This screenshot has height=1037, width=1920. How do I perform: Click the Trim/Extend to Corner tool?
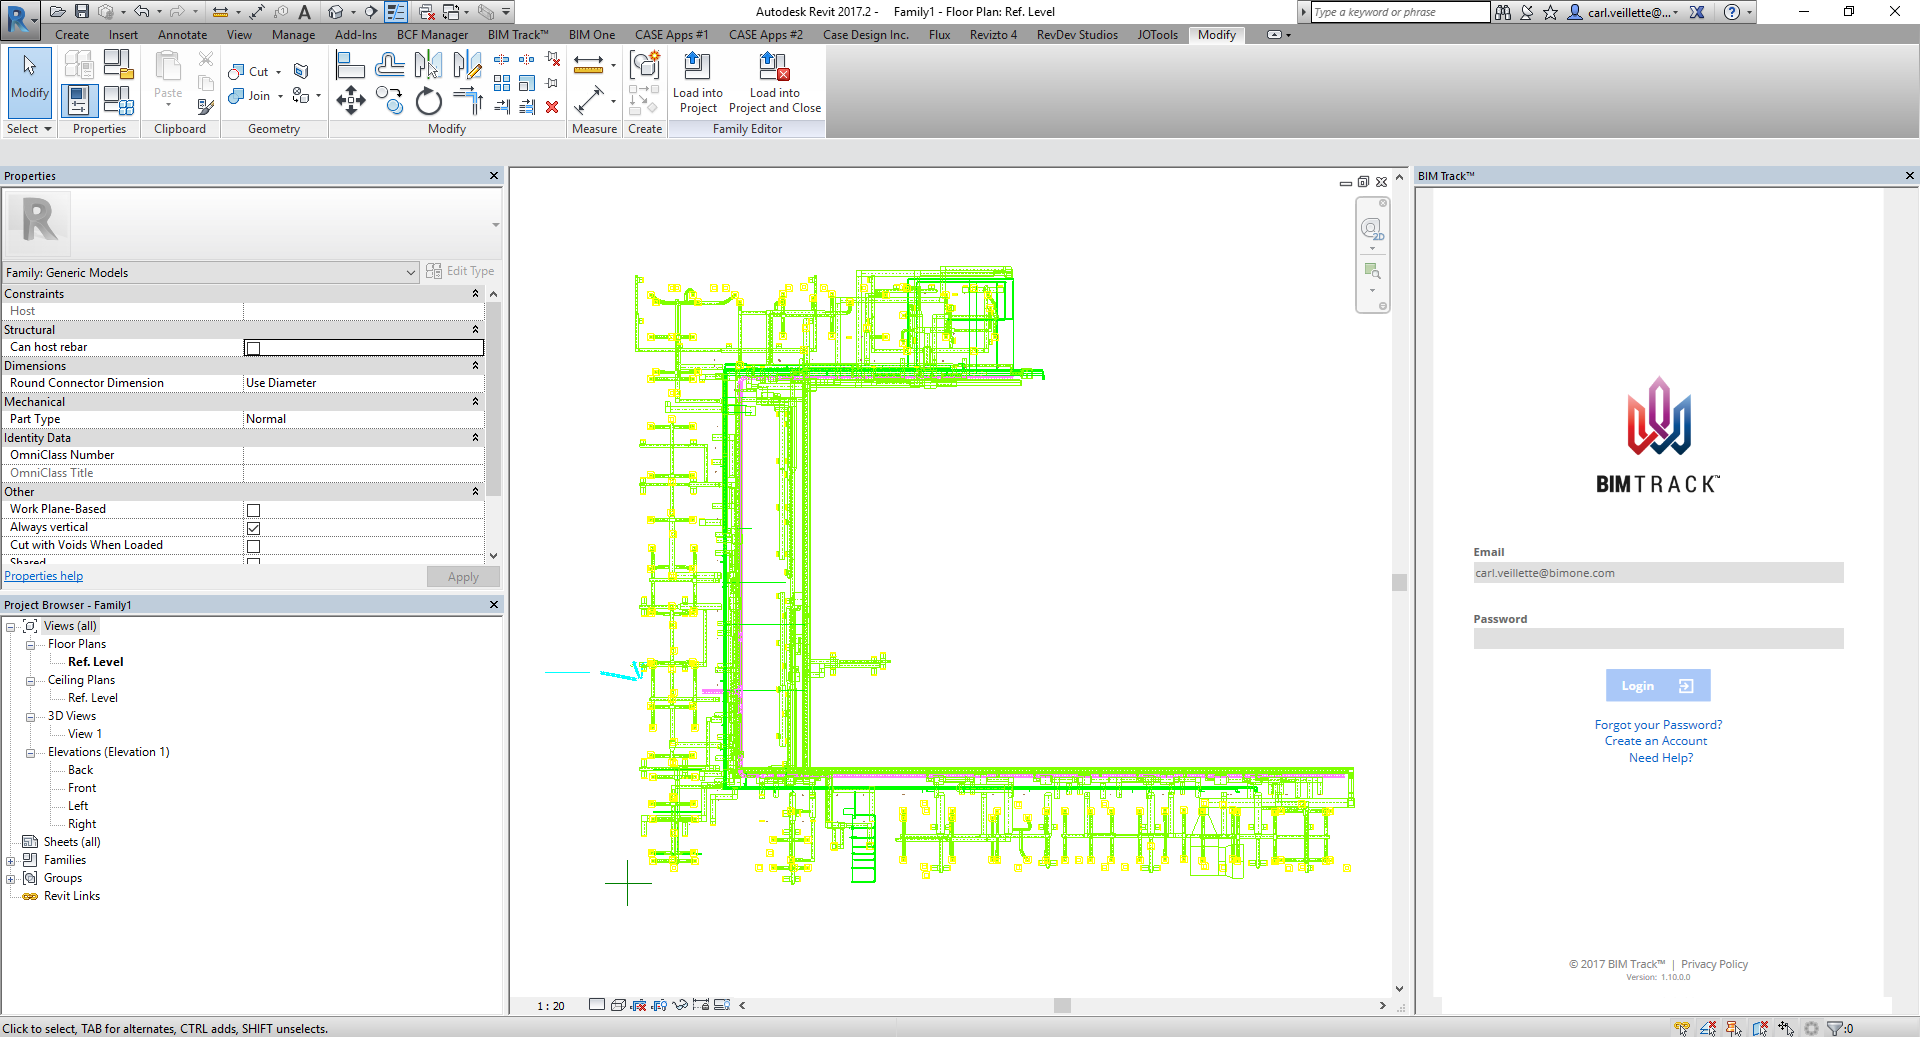tap(467, 101)
